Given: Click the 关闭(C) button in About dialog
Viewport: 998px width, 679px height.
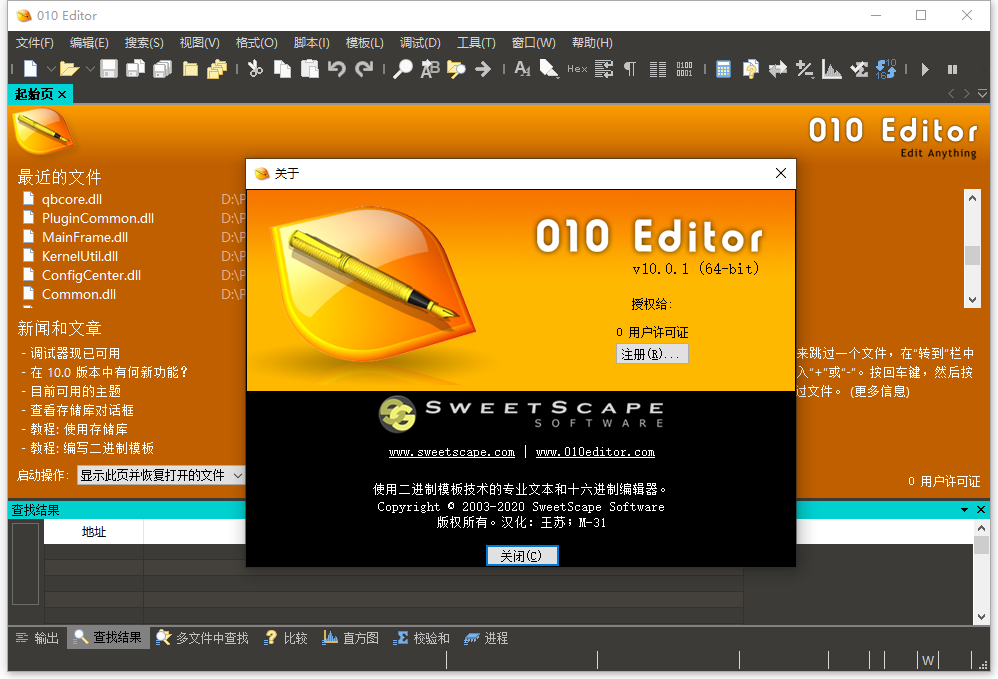Looking at the screenshot, I should point(522,556).
